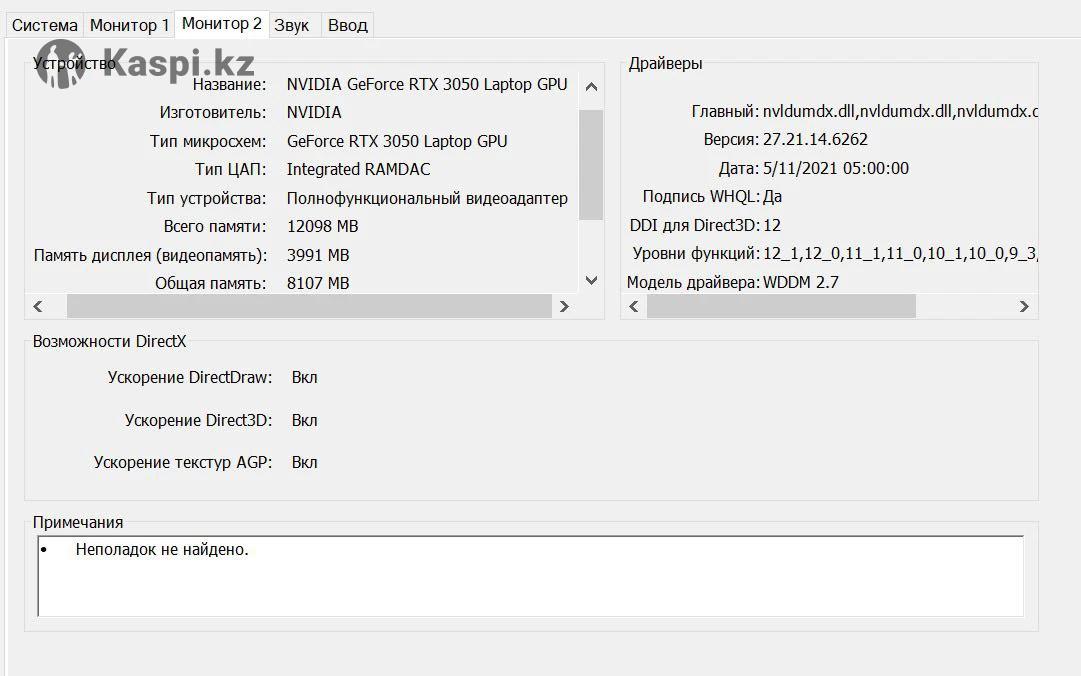1081x676 pixels.
Task: Click the Примечания group heading
Action: (78, 523)
